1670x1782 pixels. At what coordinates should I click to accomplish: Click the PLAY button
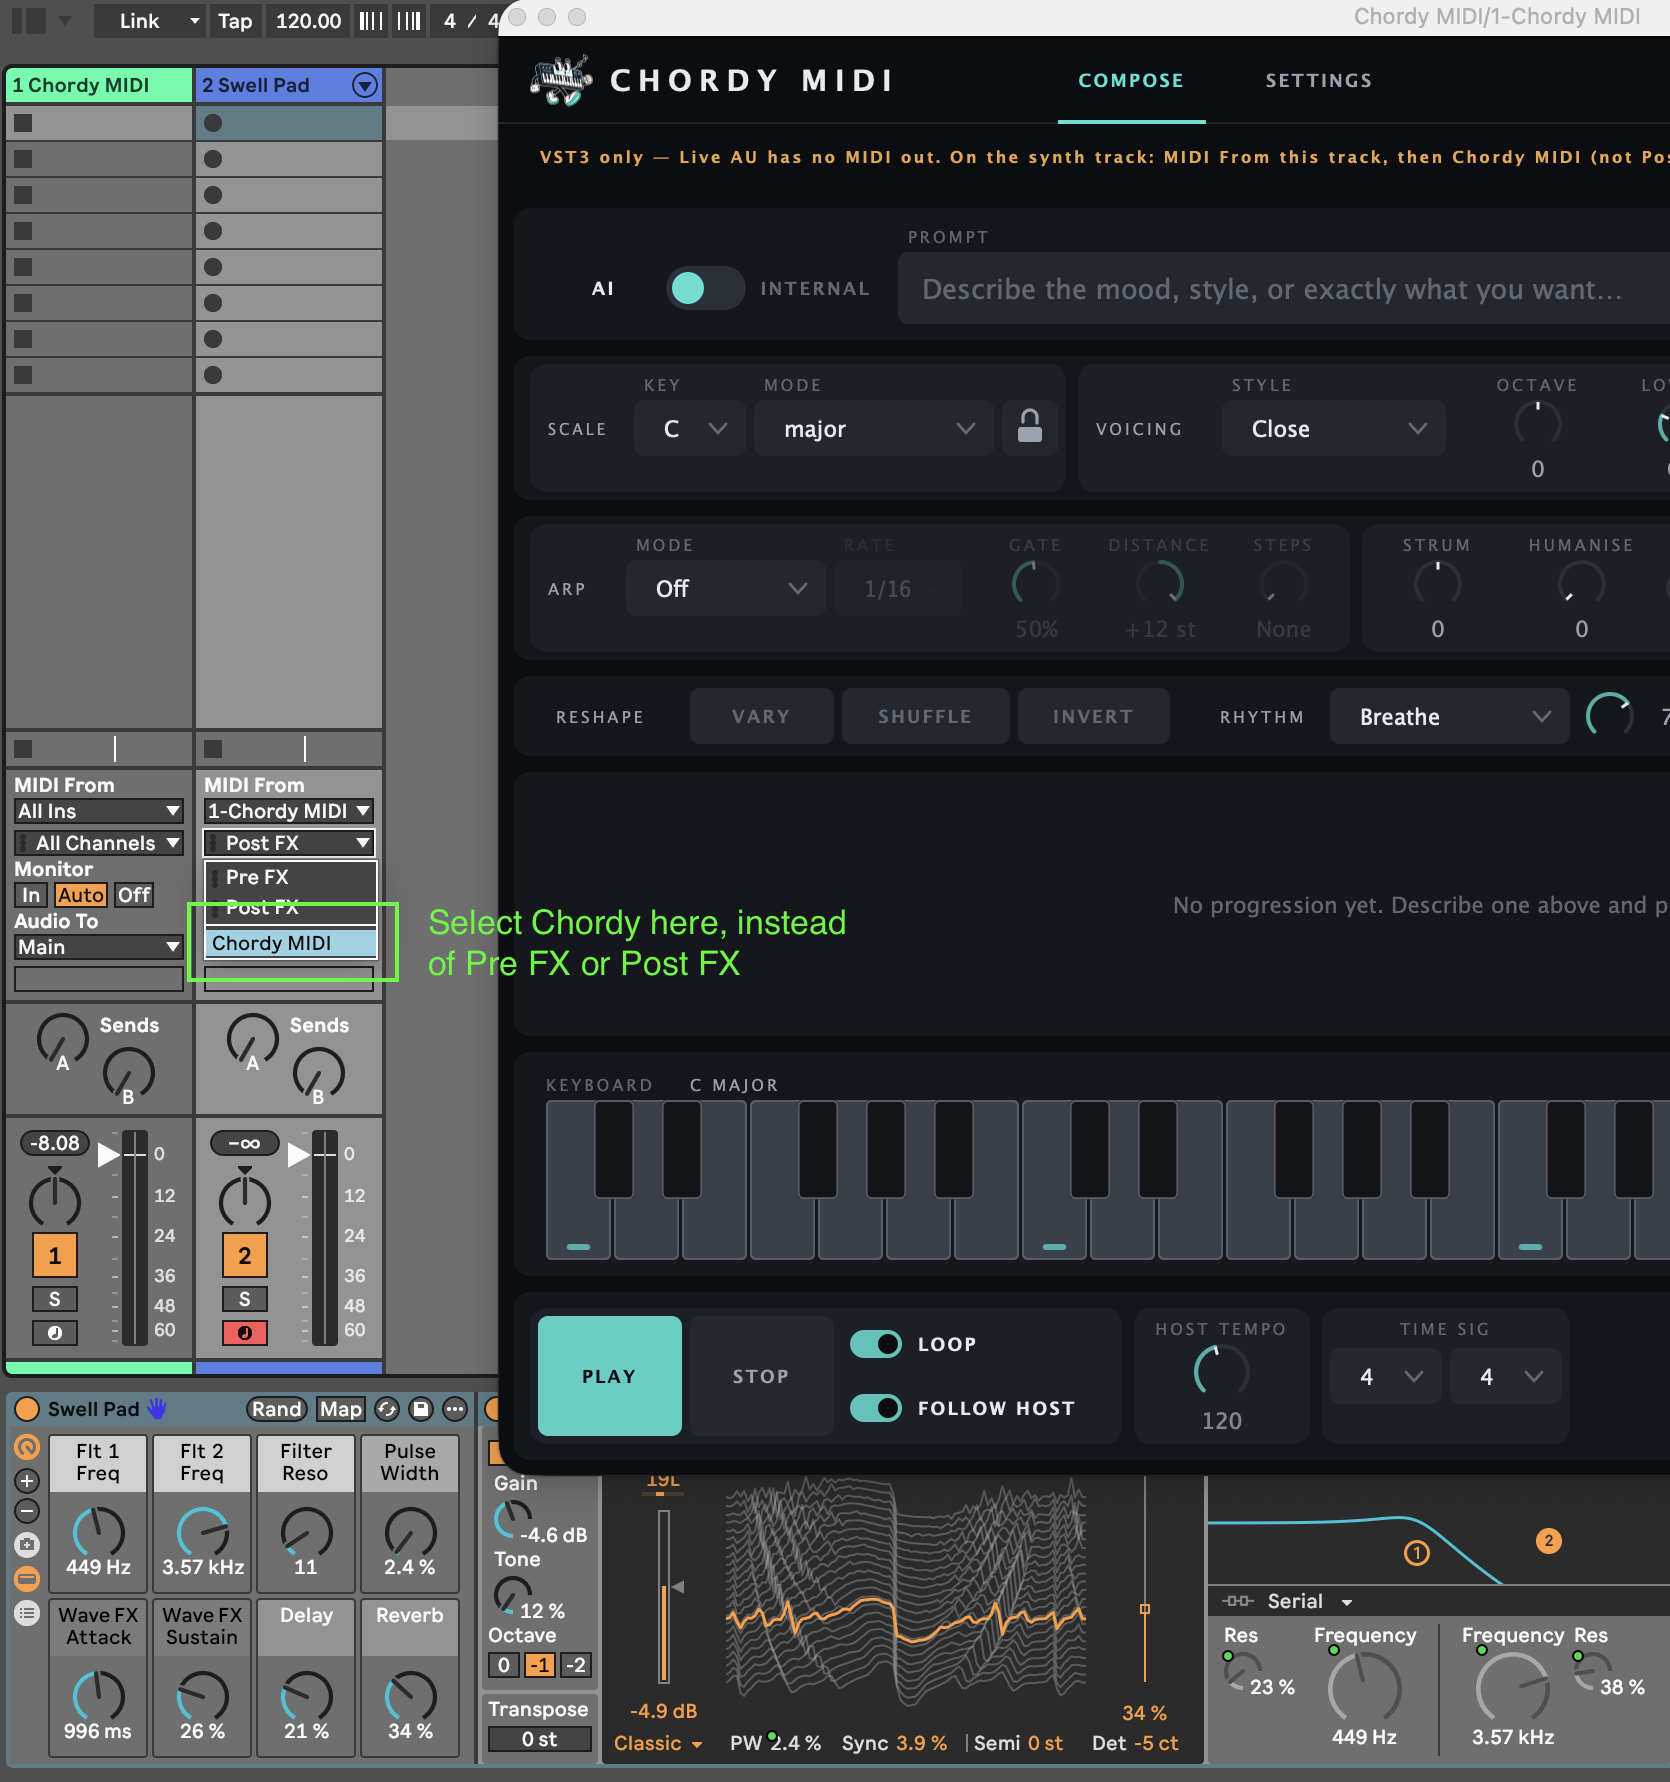[x=609, y=1376]
